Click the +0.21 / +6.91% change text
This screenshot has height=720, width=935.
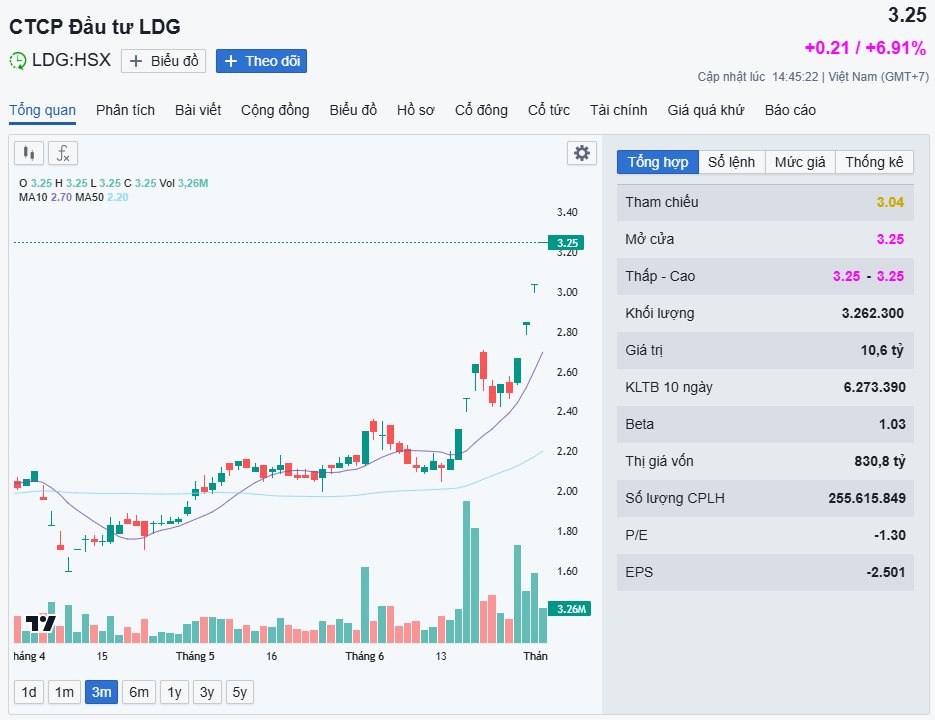click(865, 48)
